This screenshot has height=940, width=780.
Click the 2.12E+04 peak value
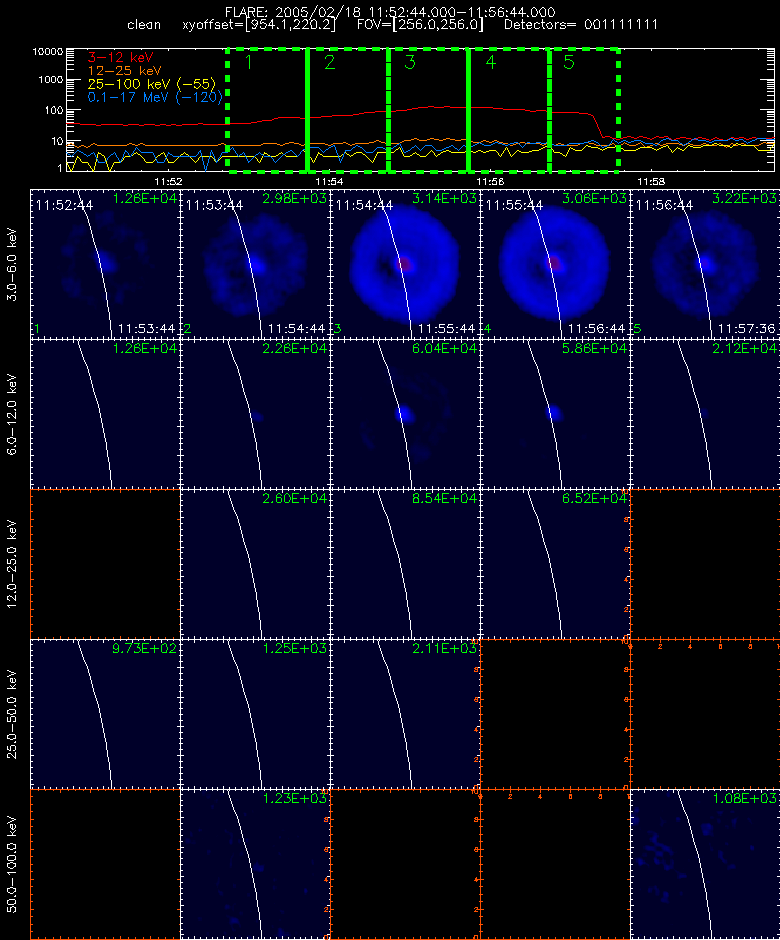pos(744,348)
